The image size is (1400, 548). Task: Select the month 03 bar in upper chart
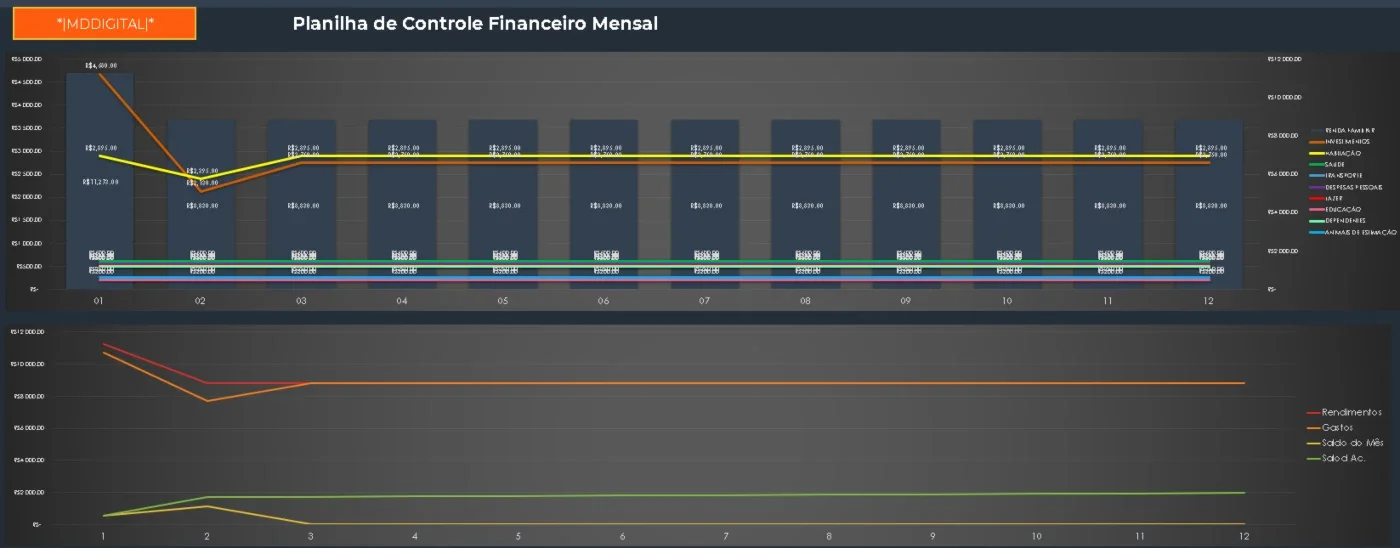click(x=302, y=205)
